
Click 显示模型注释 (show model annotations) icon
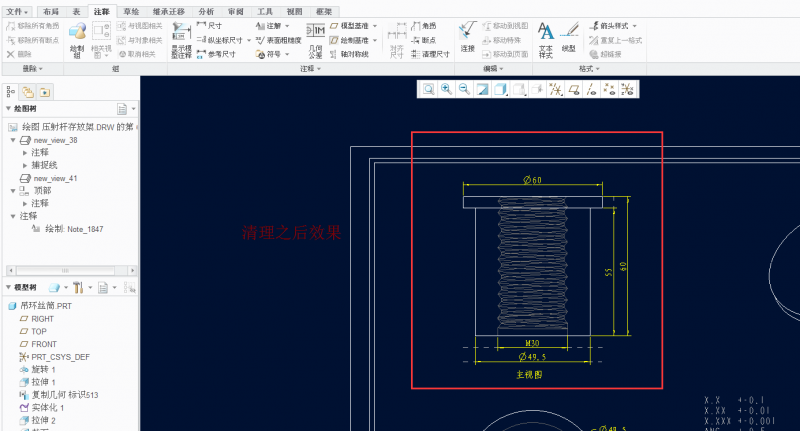point(181,40)
